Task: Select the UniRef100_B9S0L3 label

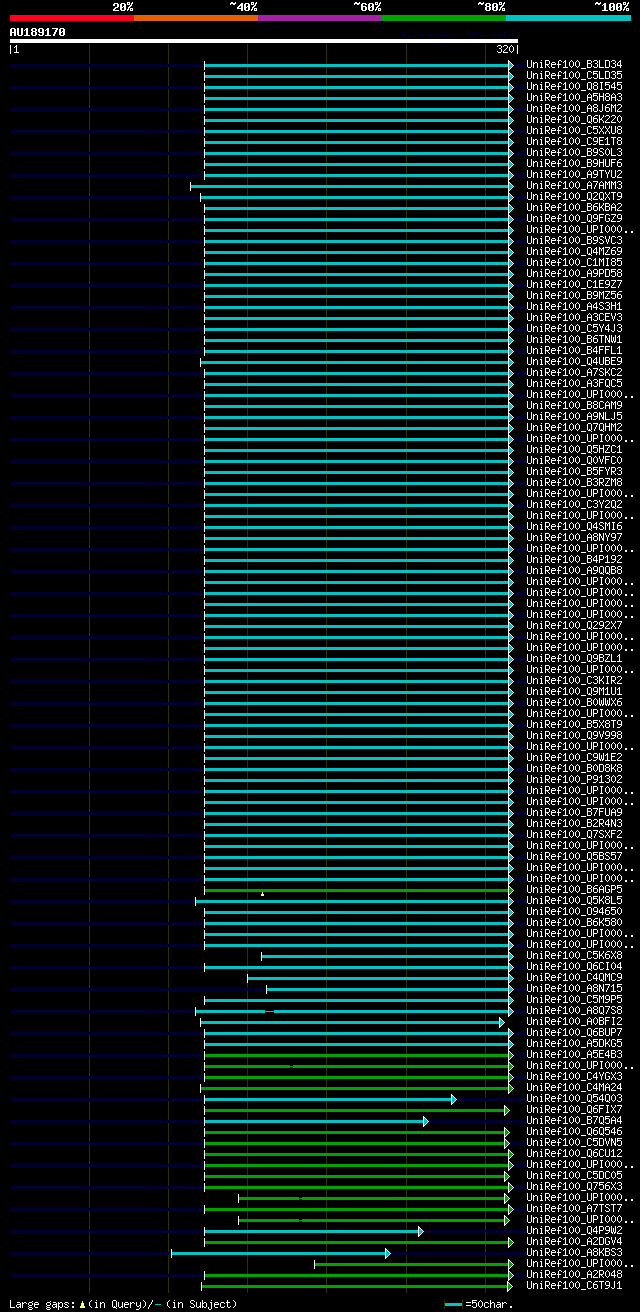Action: tap(574, 153)
